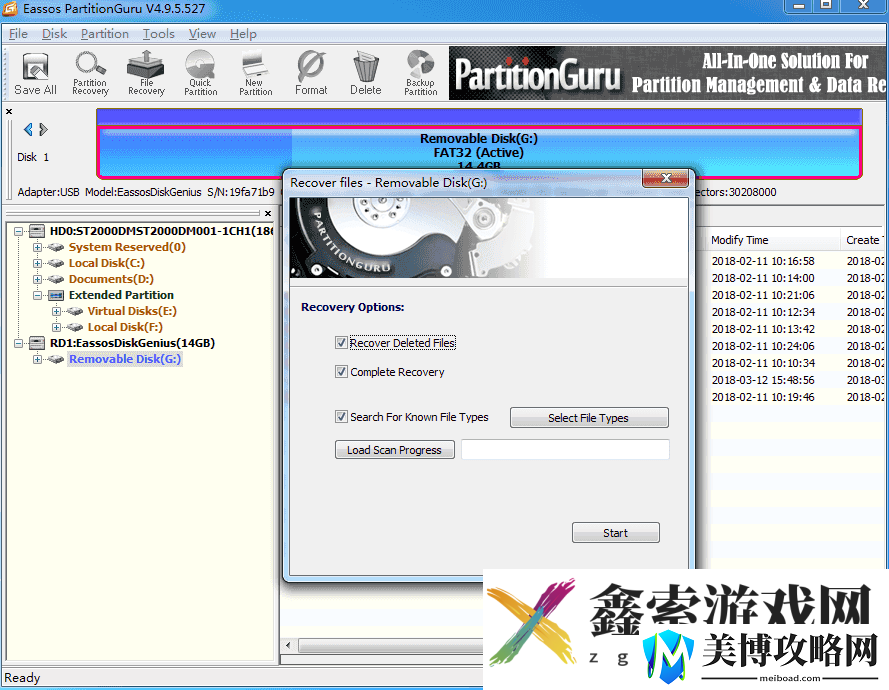Screen dimensions: 889x690
Task: Start the file recovery scan
Action: coord(616,533)
